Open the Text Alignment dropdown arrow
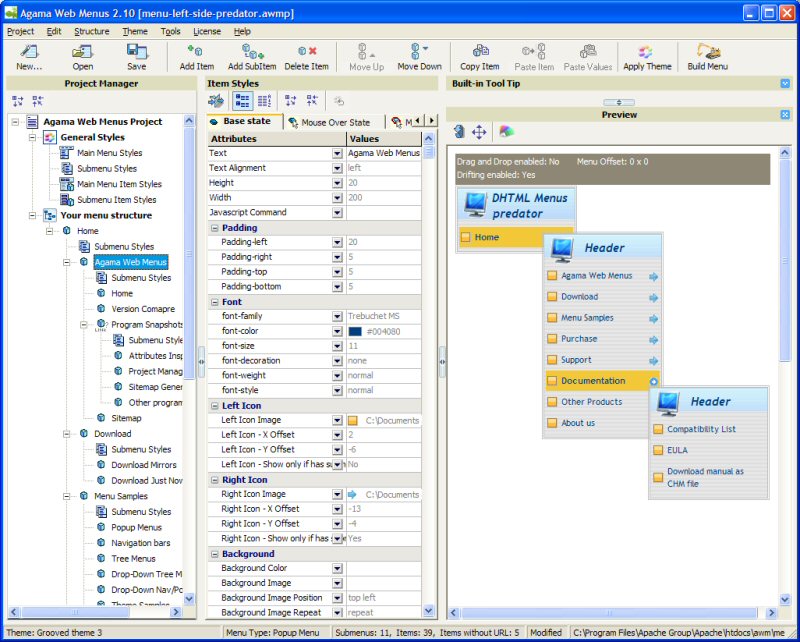 [x=337, y=168]
